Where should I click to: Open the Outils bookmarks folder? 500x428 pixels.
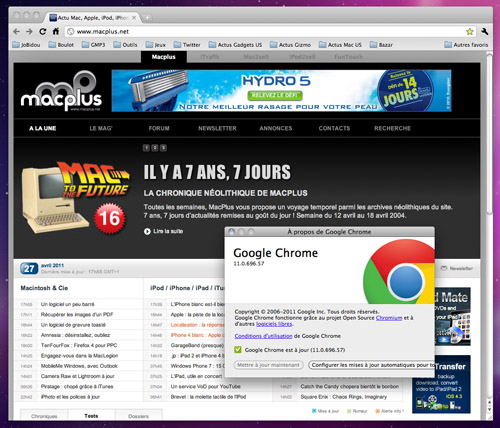(x=125, y=45)
